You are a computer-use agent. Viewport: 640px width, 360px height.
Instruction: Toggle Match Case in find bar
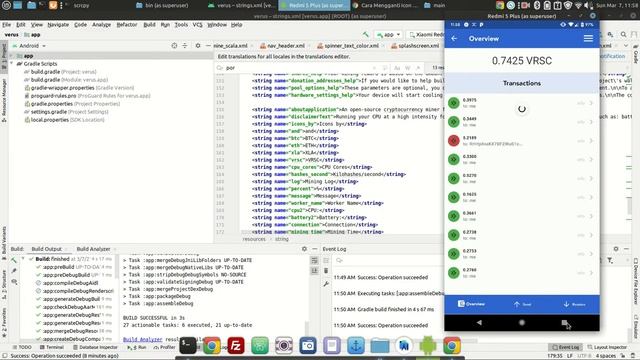(397, 68)
